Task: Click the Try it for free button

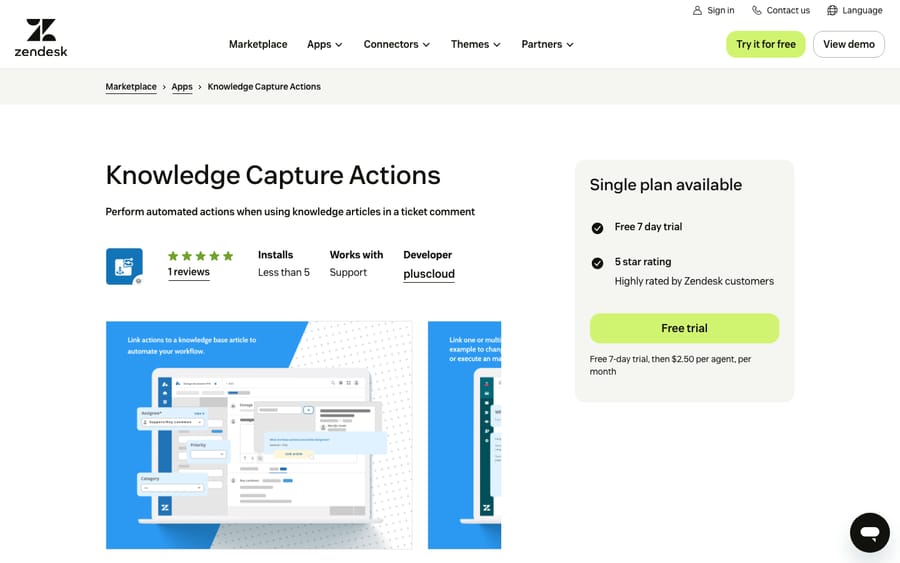Action: pos(766,44)
